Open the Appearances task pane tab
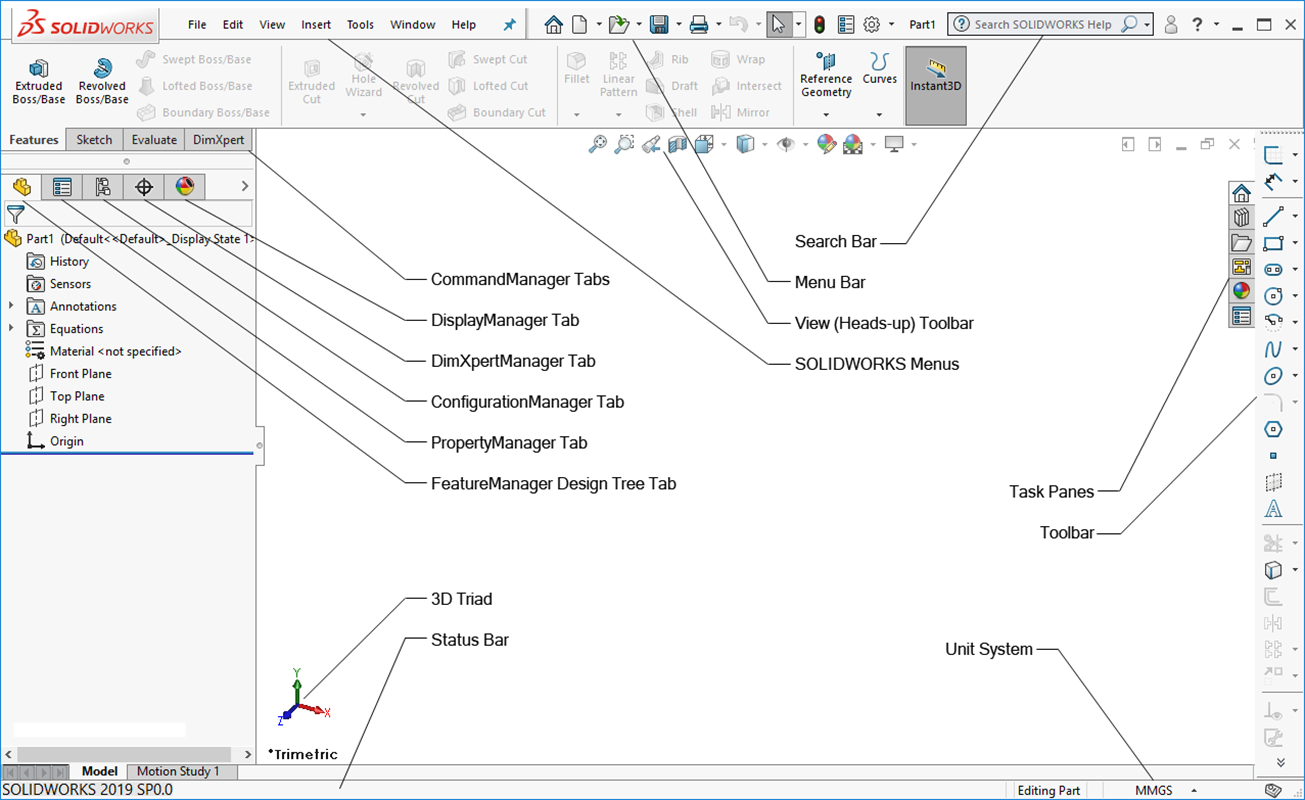This screenshot has height=800, width=1305. [x=1241, y=291]
